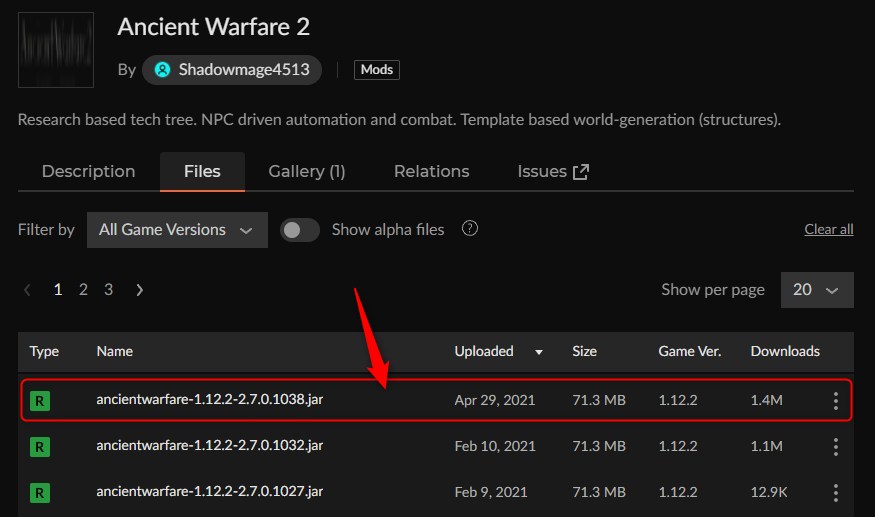Image resolution: width=875 pixels, height=517 pixels.
Task: Go to the previous page arrow
Action: tap(27, 290)
